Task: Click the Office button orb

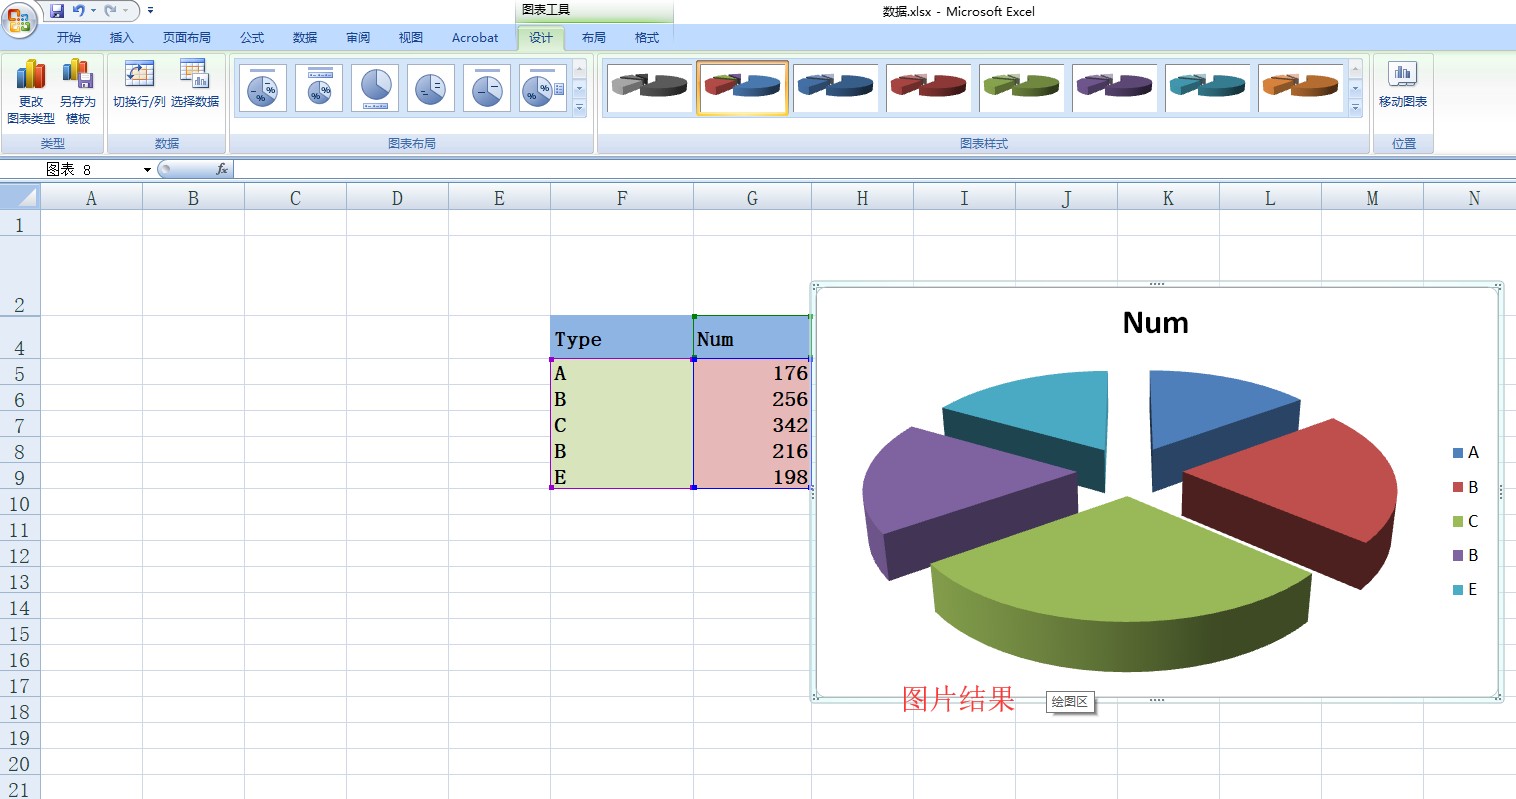Action: coord(19,19)
